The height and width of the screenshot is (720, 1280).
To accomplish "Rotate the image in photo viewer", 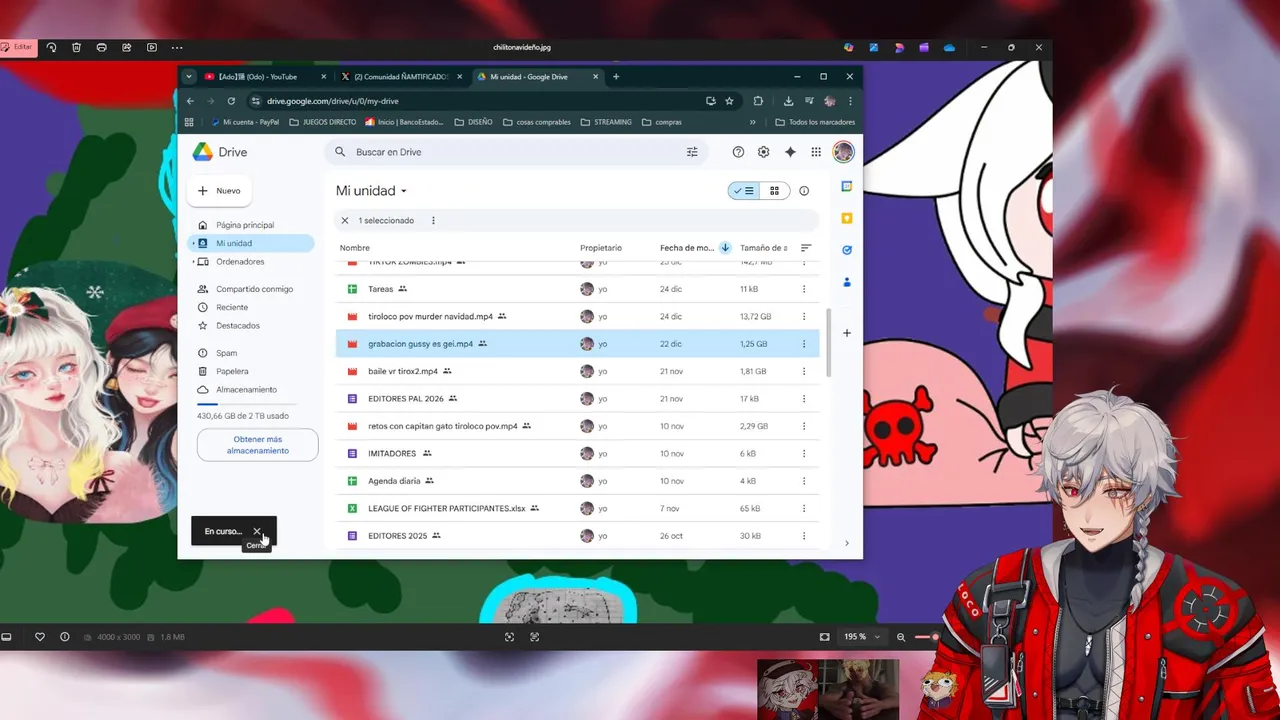I will click(x=50, y=47).
